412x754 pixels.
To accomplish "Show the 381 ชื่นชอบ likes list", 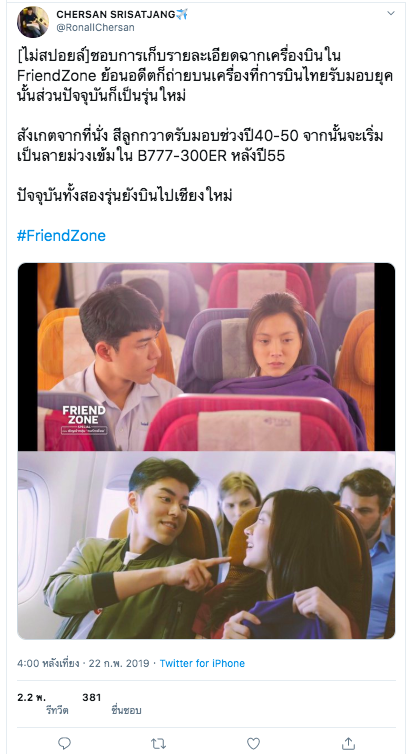I will pos(112,704).
